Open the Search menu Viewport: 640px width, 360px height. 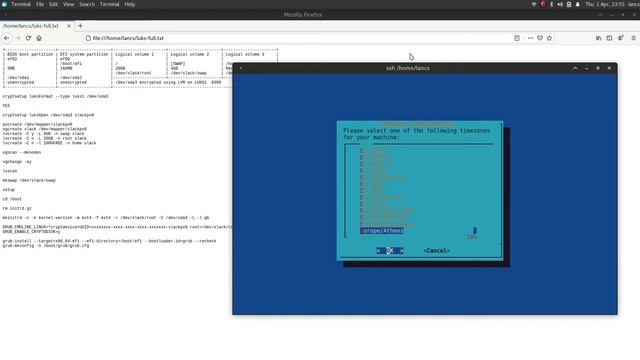pos(87,4)
